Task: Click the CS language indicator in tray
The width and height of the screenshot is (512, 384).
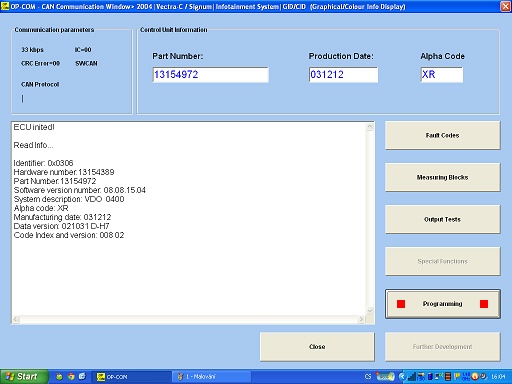Action: [x=368, y=377]
